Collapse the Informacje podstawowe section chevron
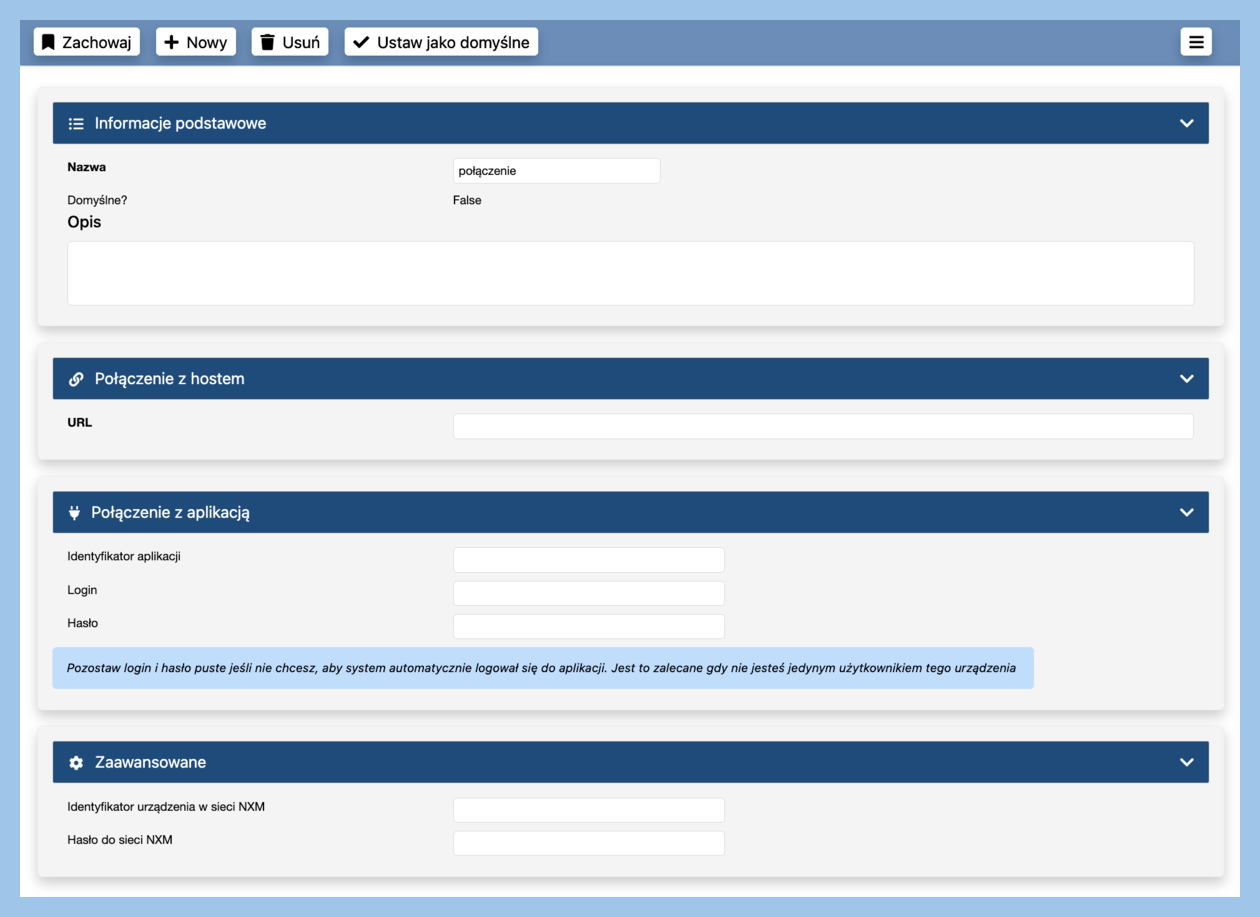Image resolution: width=1260 pixels, height=917 pixels. pos(1186,123)
